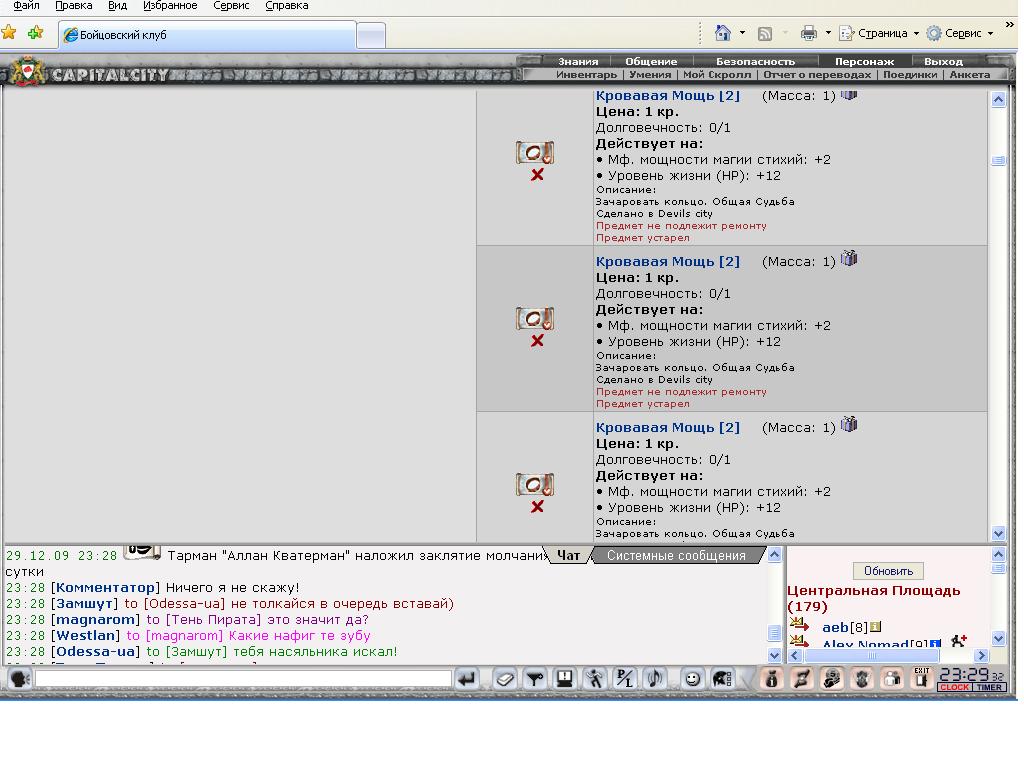Screen dimensions: 1024x768
Task: Click gift icon beside third Кровавая Мощь
Action: click(x=849, y=424)
